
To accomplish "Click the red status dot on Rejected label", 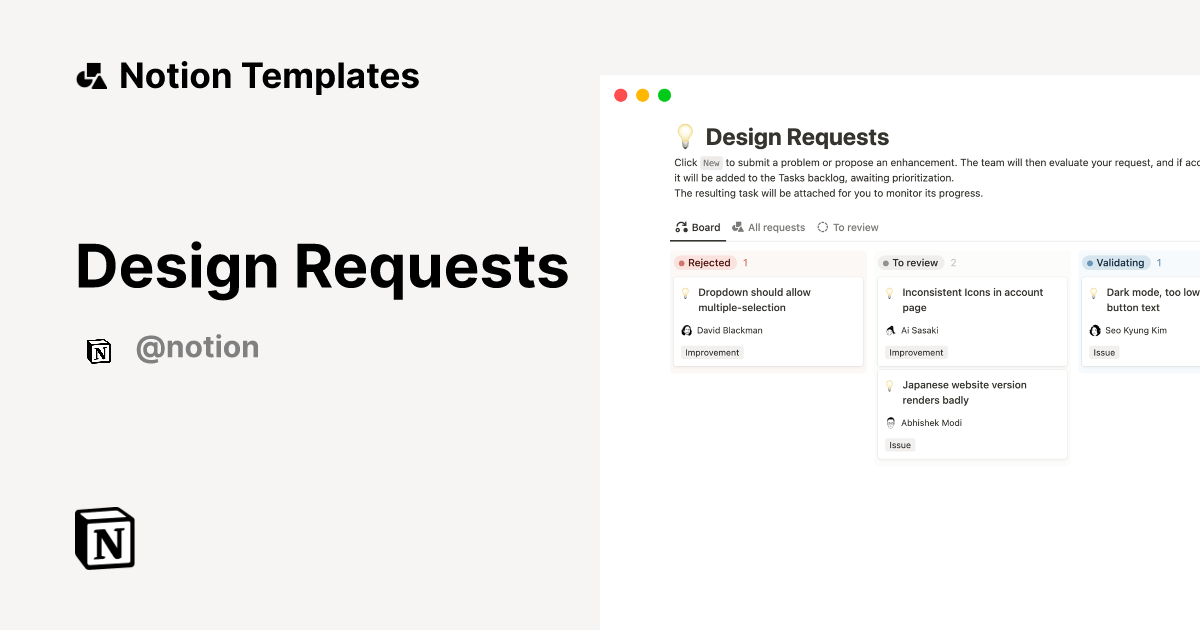I will (681, 262).
